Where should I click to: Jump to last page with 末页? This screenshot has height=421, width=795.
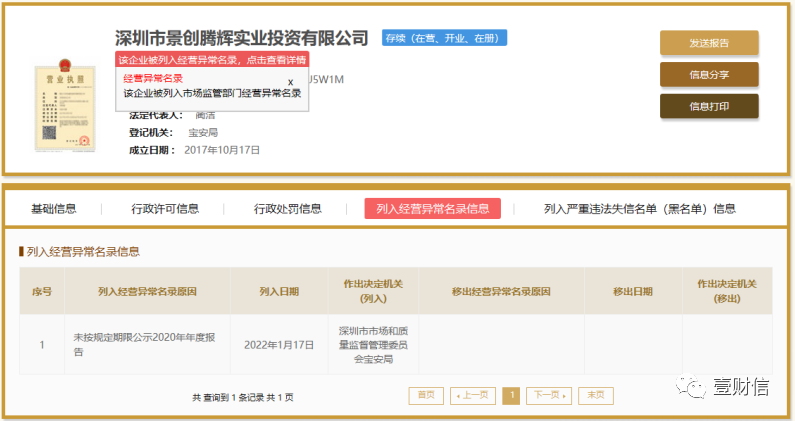pos(596,396)
